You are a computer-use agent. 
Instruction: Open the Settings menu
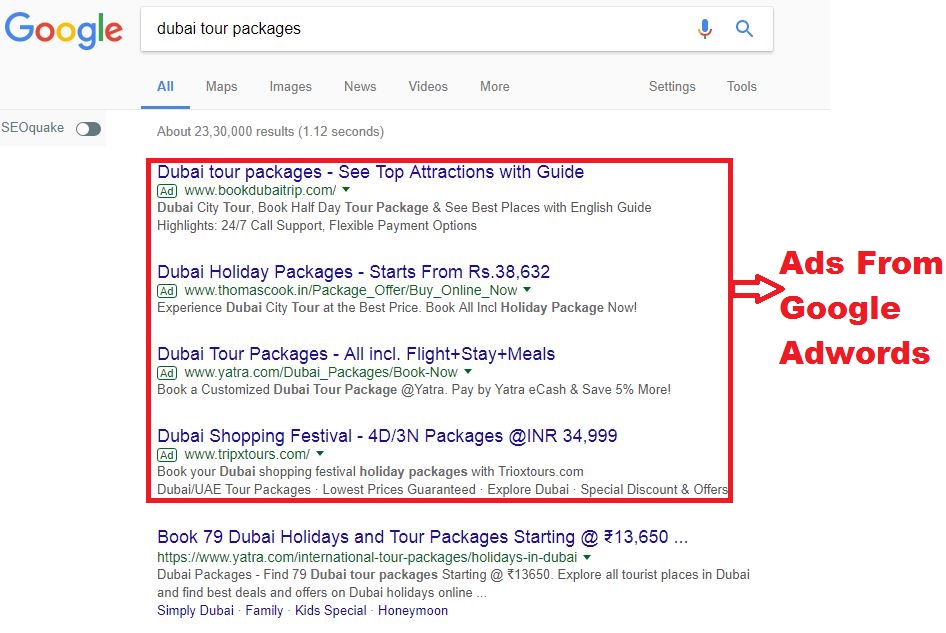672,86
